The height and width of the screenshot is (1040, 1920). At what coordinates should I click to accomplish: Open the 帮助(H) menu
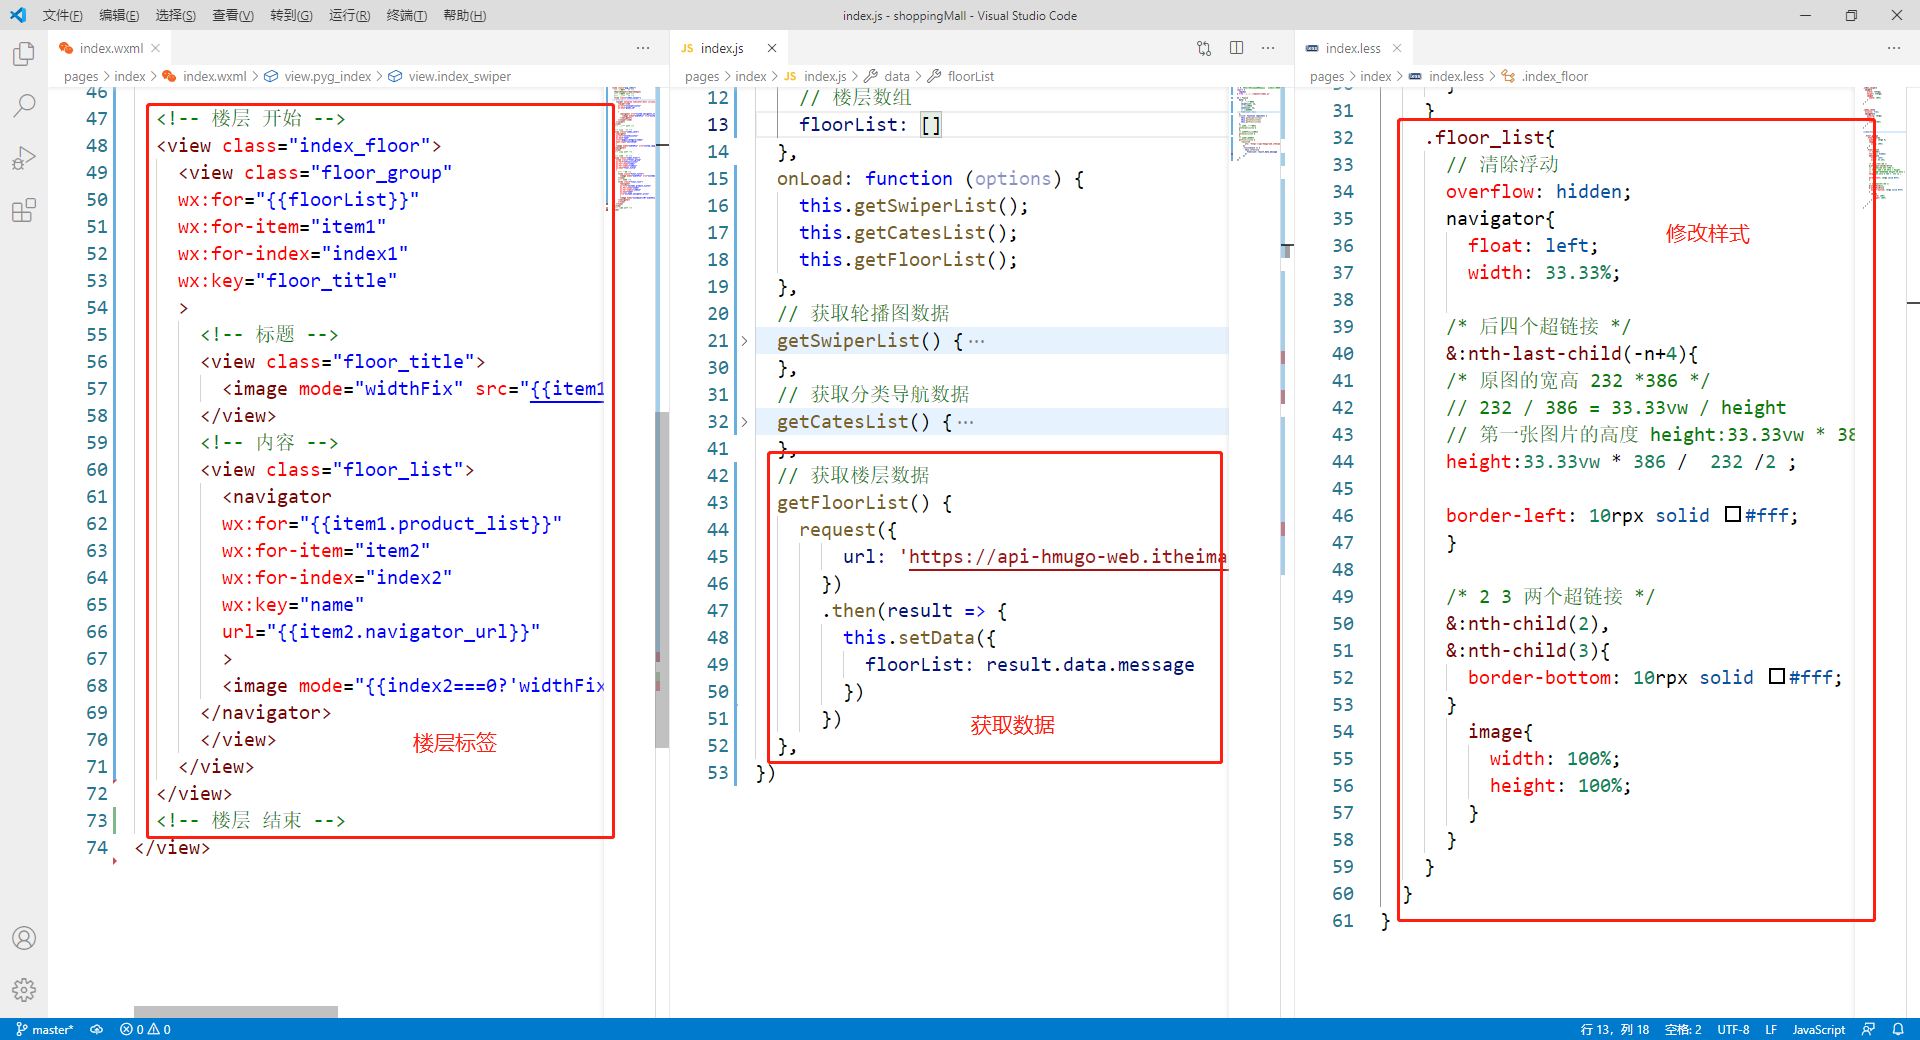[464, 15]
